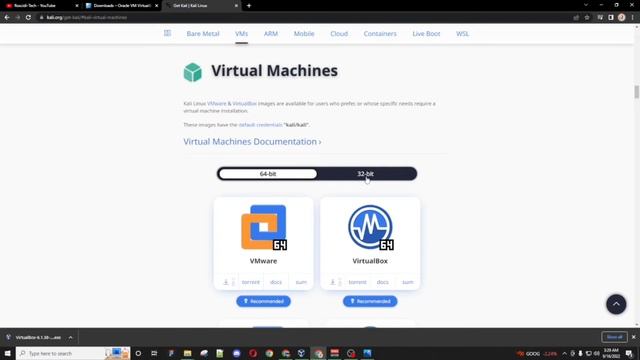Open the VirtualBox docs link
This screenshot has height=360, width=640.
coord(382,282)
